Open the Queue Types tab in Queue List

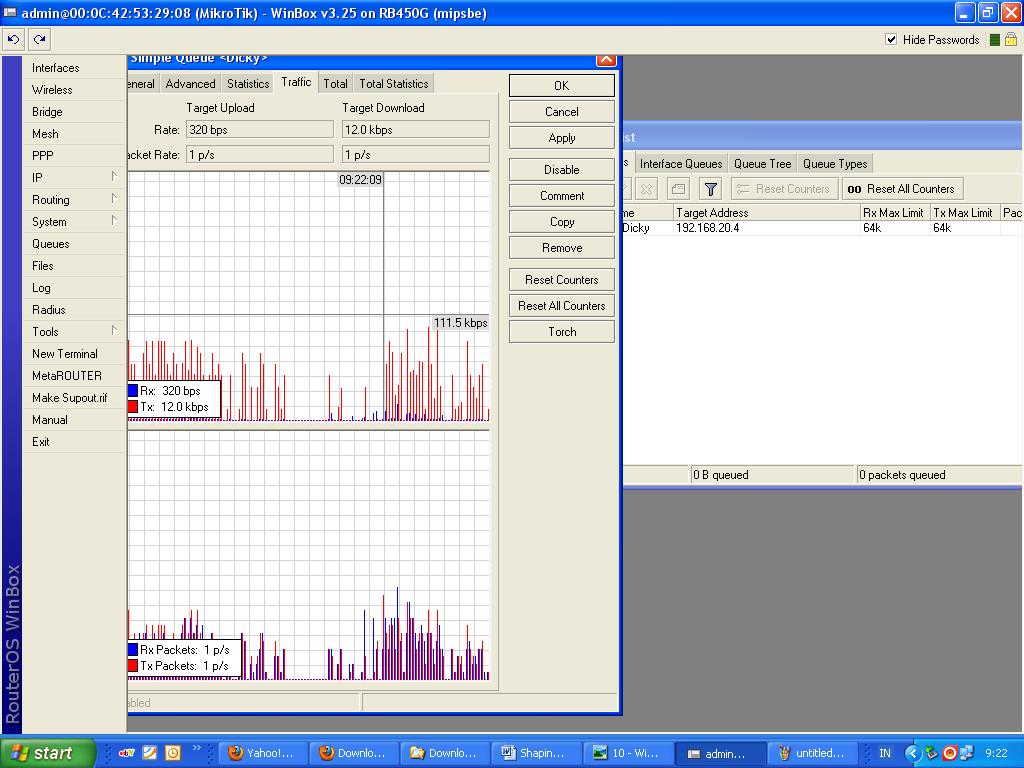835,164
